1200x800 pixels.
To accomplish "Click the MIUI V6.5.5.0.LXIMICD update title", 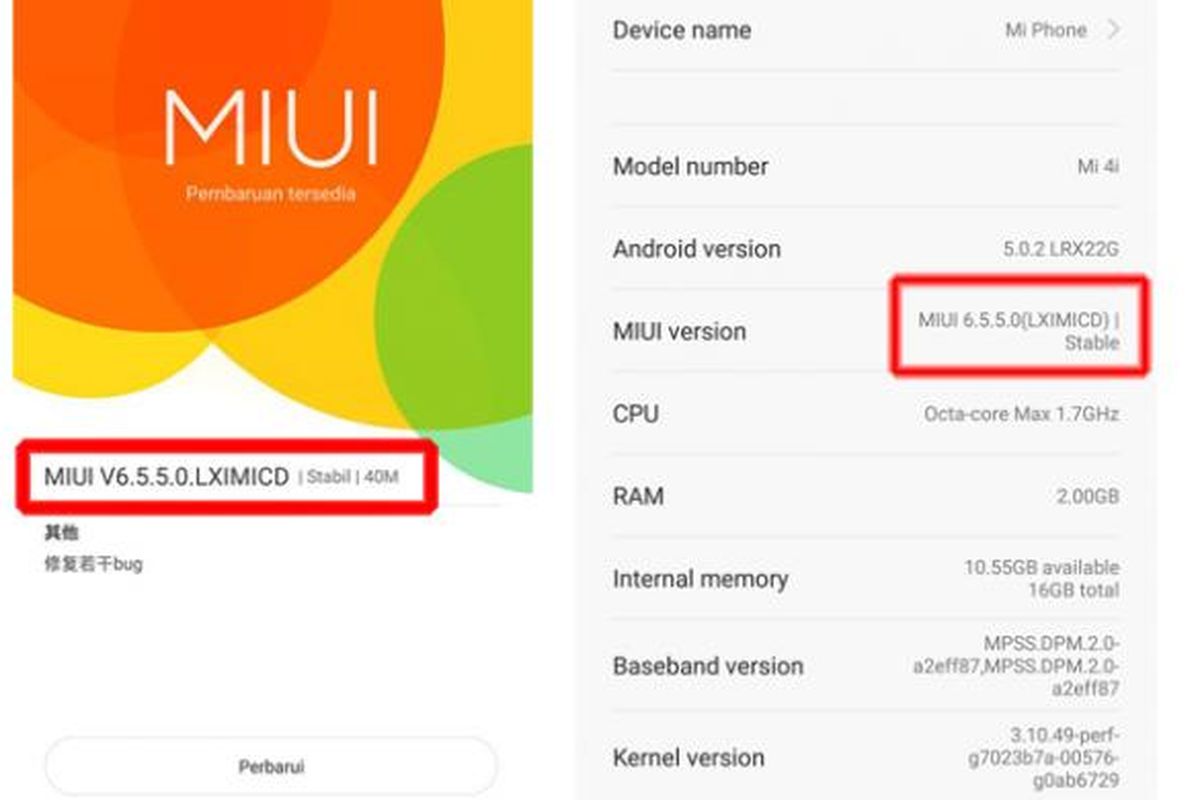I will [166, 476].
